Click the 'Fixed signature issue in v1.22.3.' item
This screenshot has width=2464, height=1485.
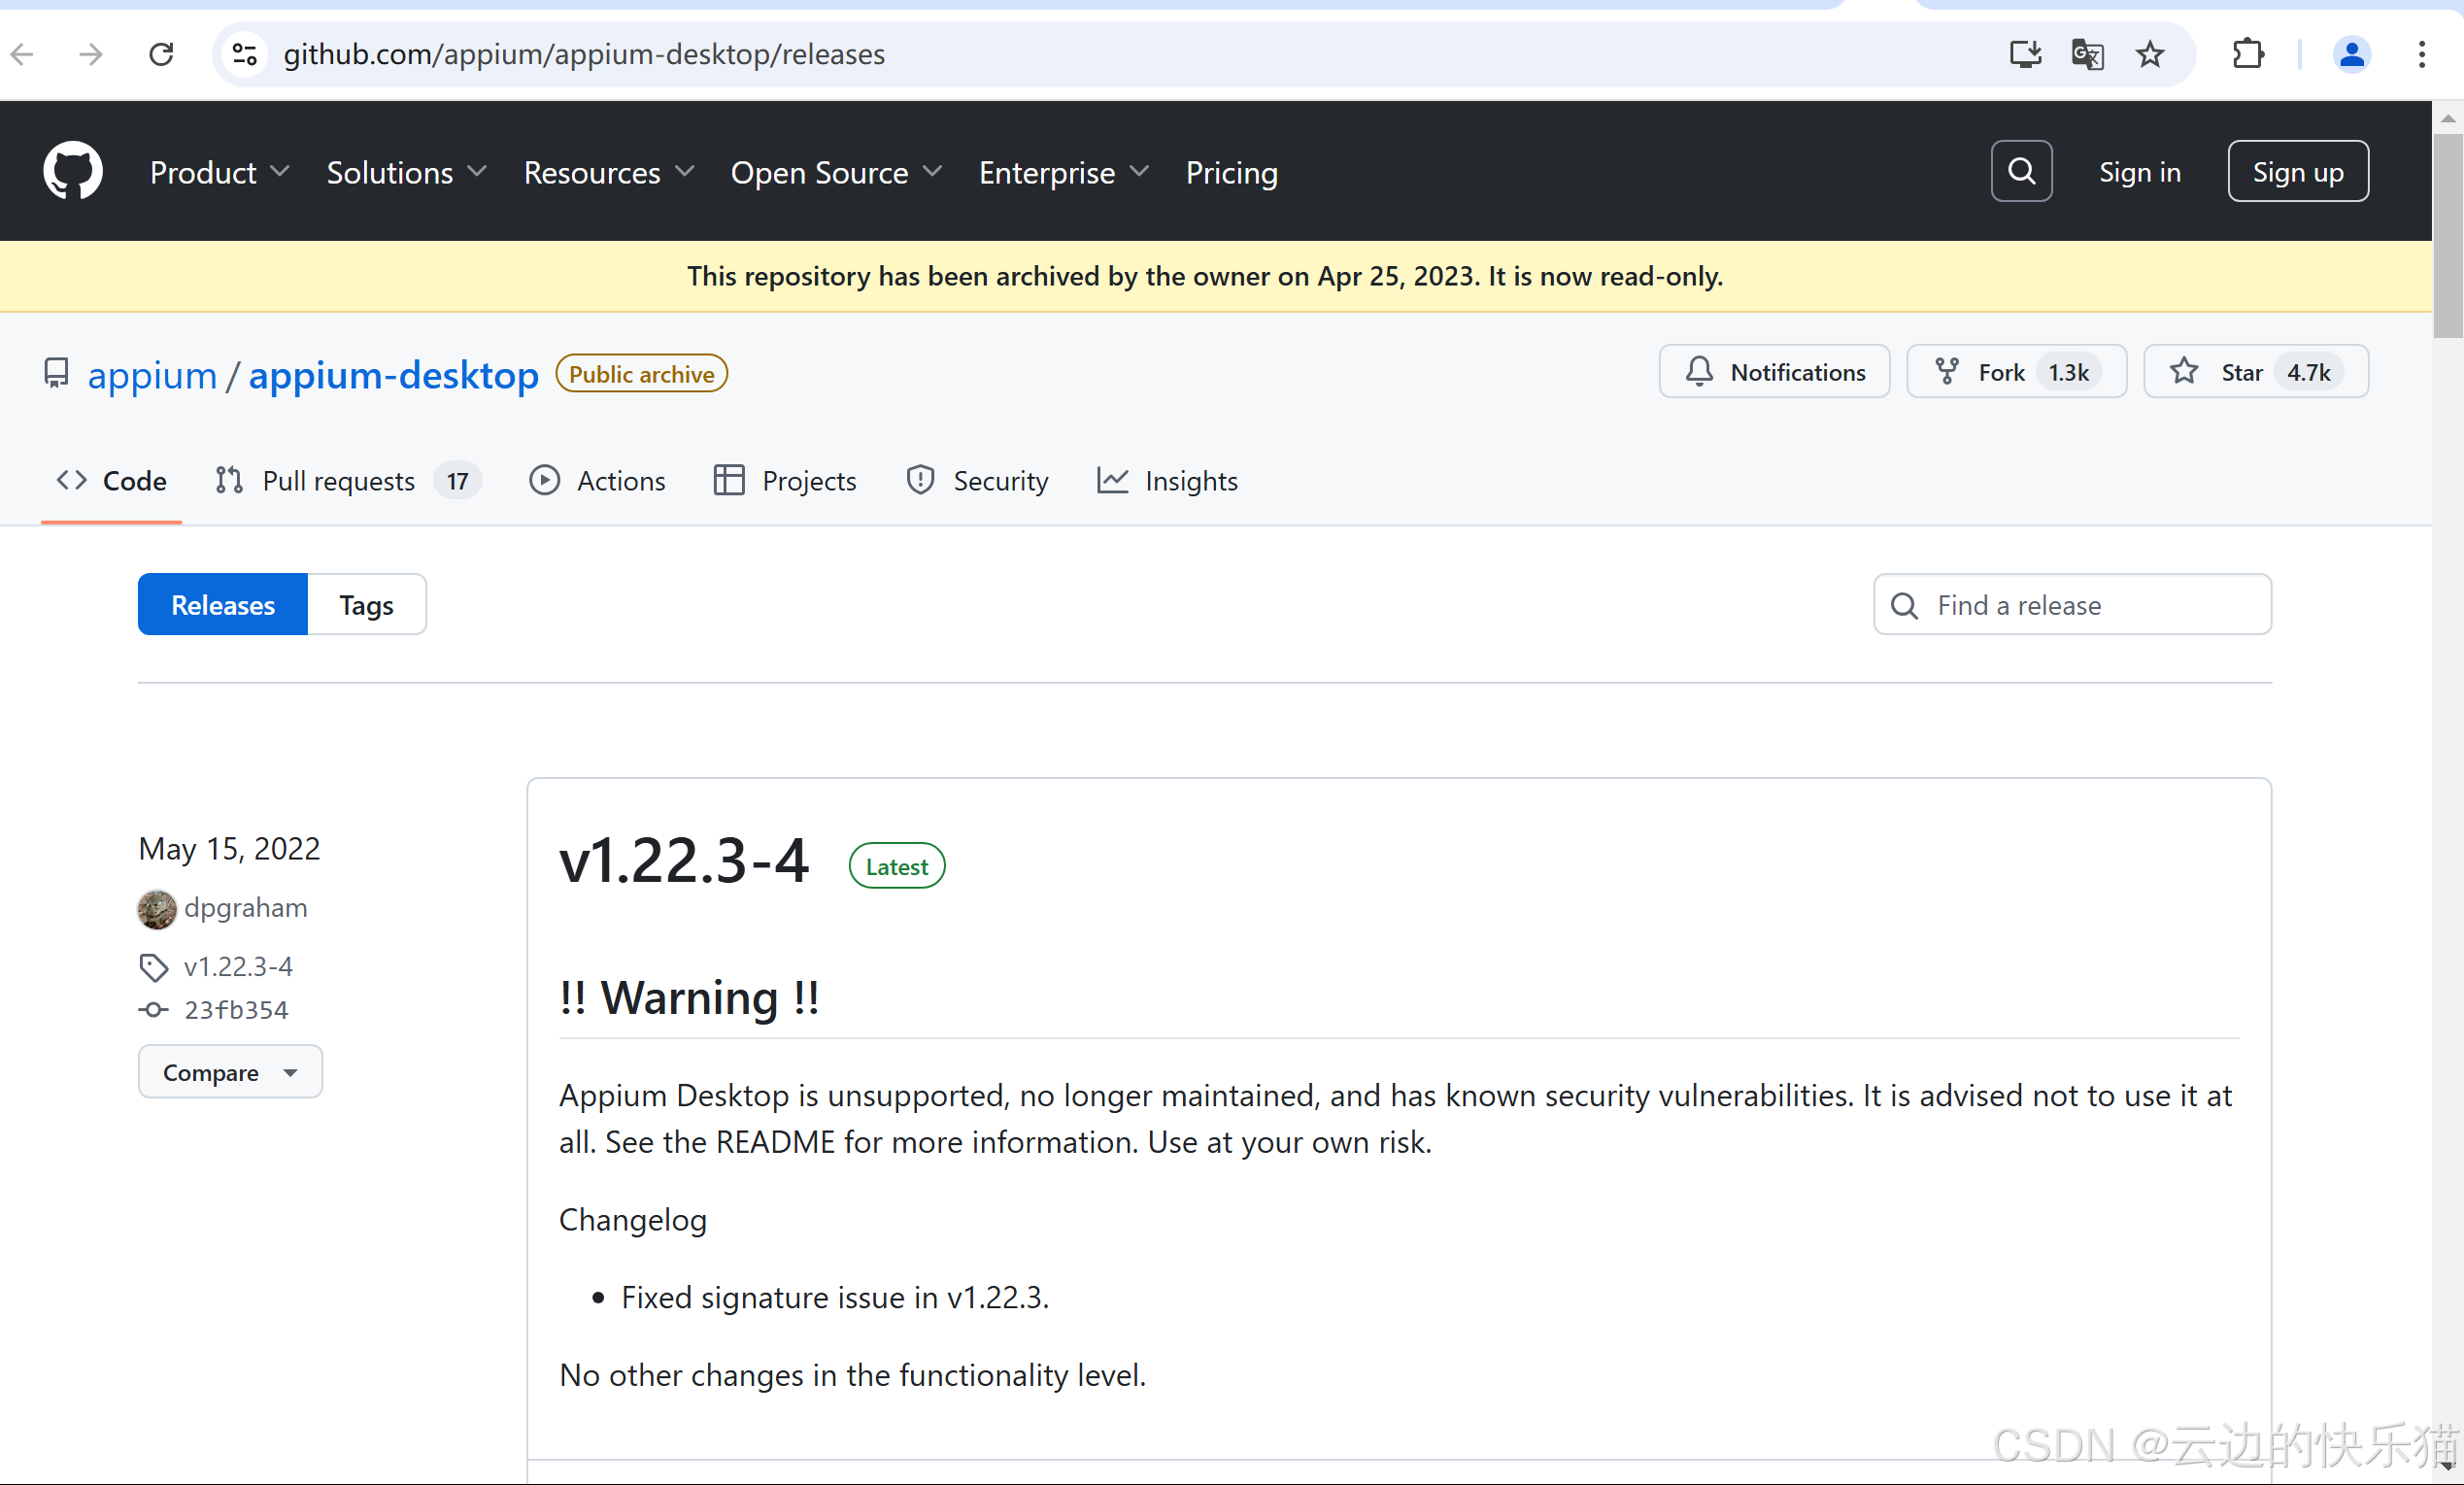(x=835, y=1297)
